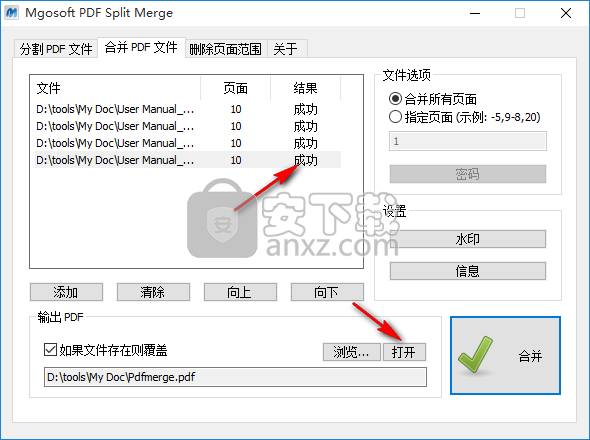Viewport: 590px width, 440px height.
Task: Click the 信息 button
Action: [x=468, y=271]
